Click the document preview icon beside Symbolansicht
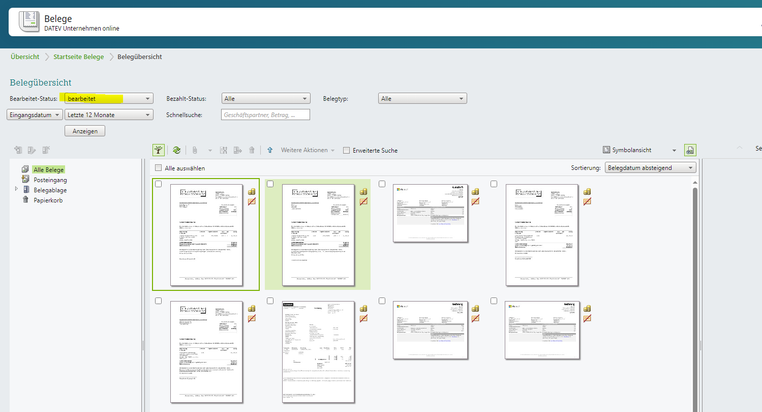 [x=690, y=150]
